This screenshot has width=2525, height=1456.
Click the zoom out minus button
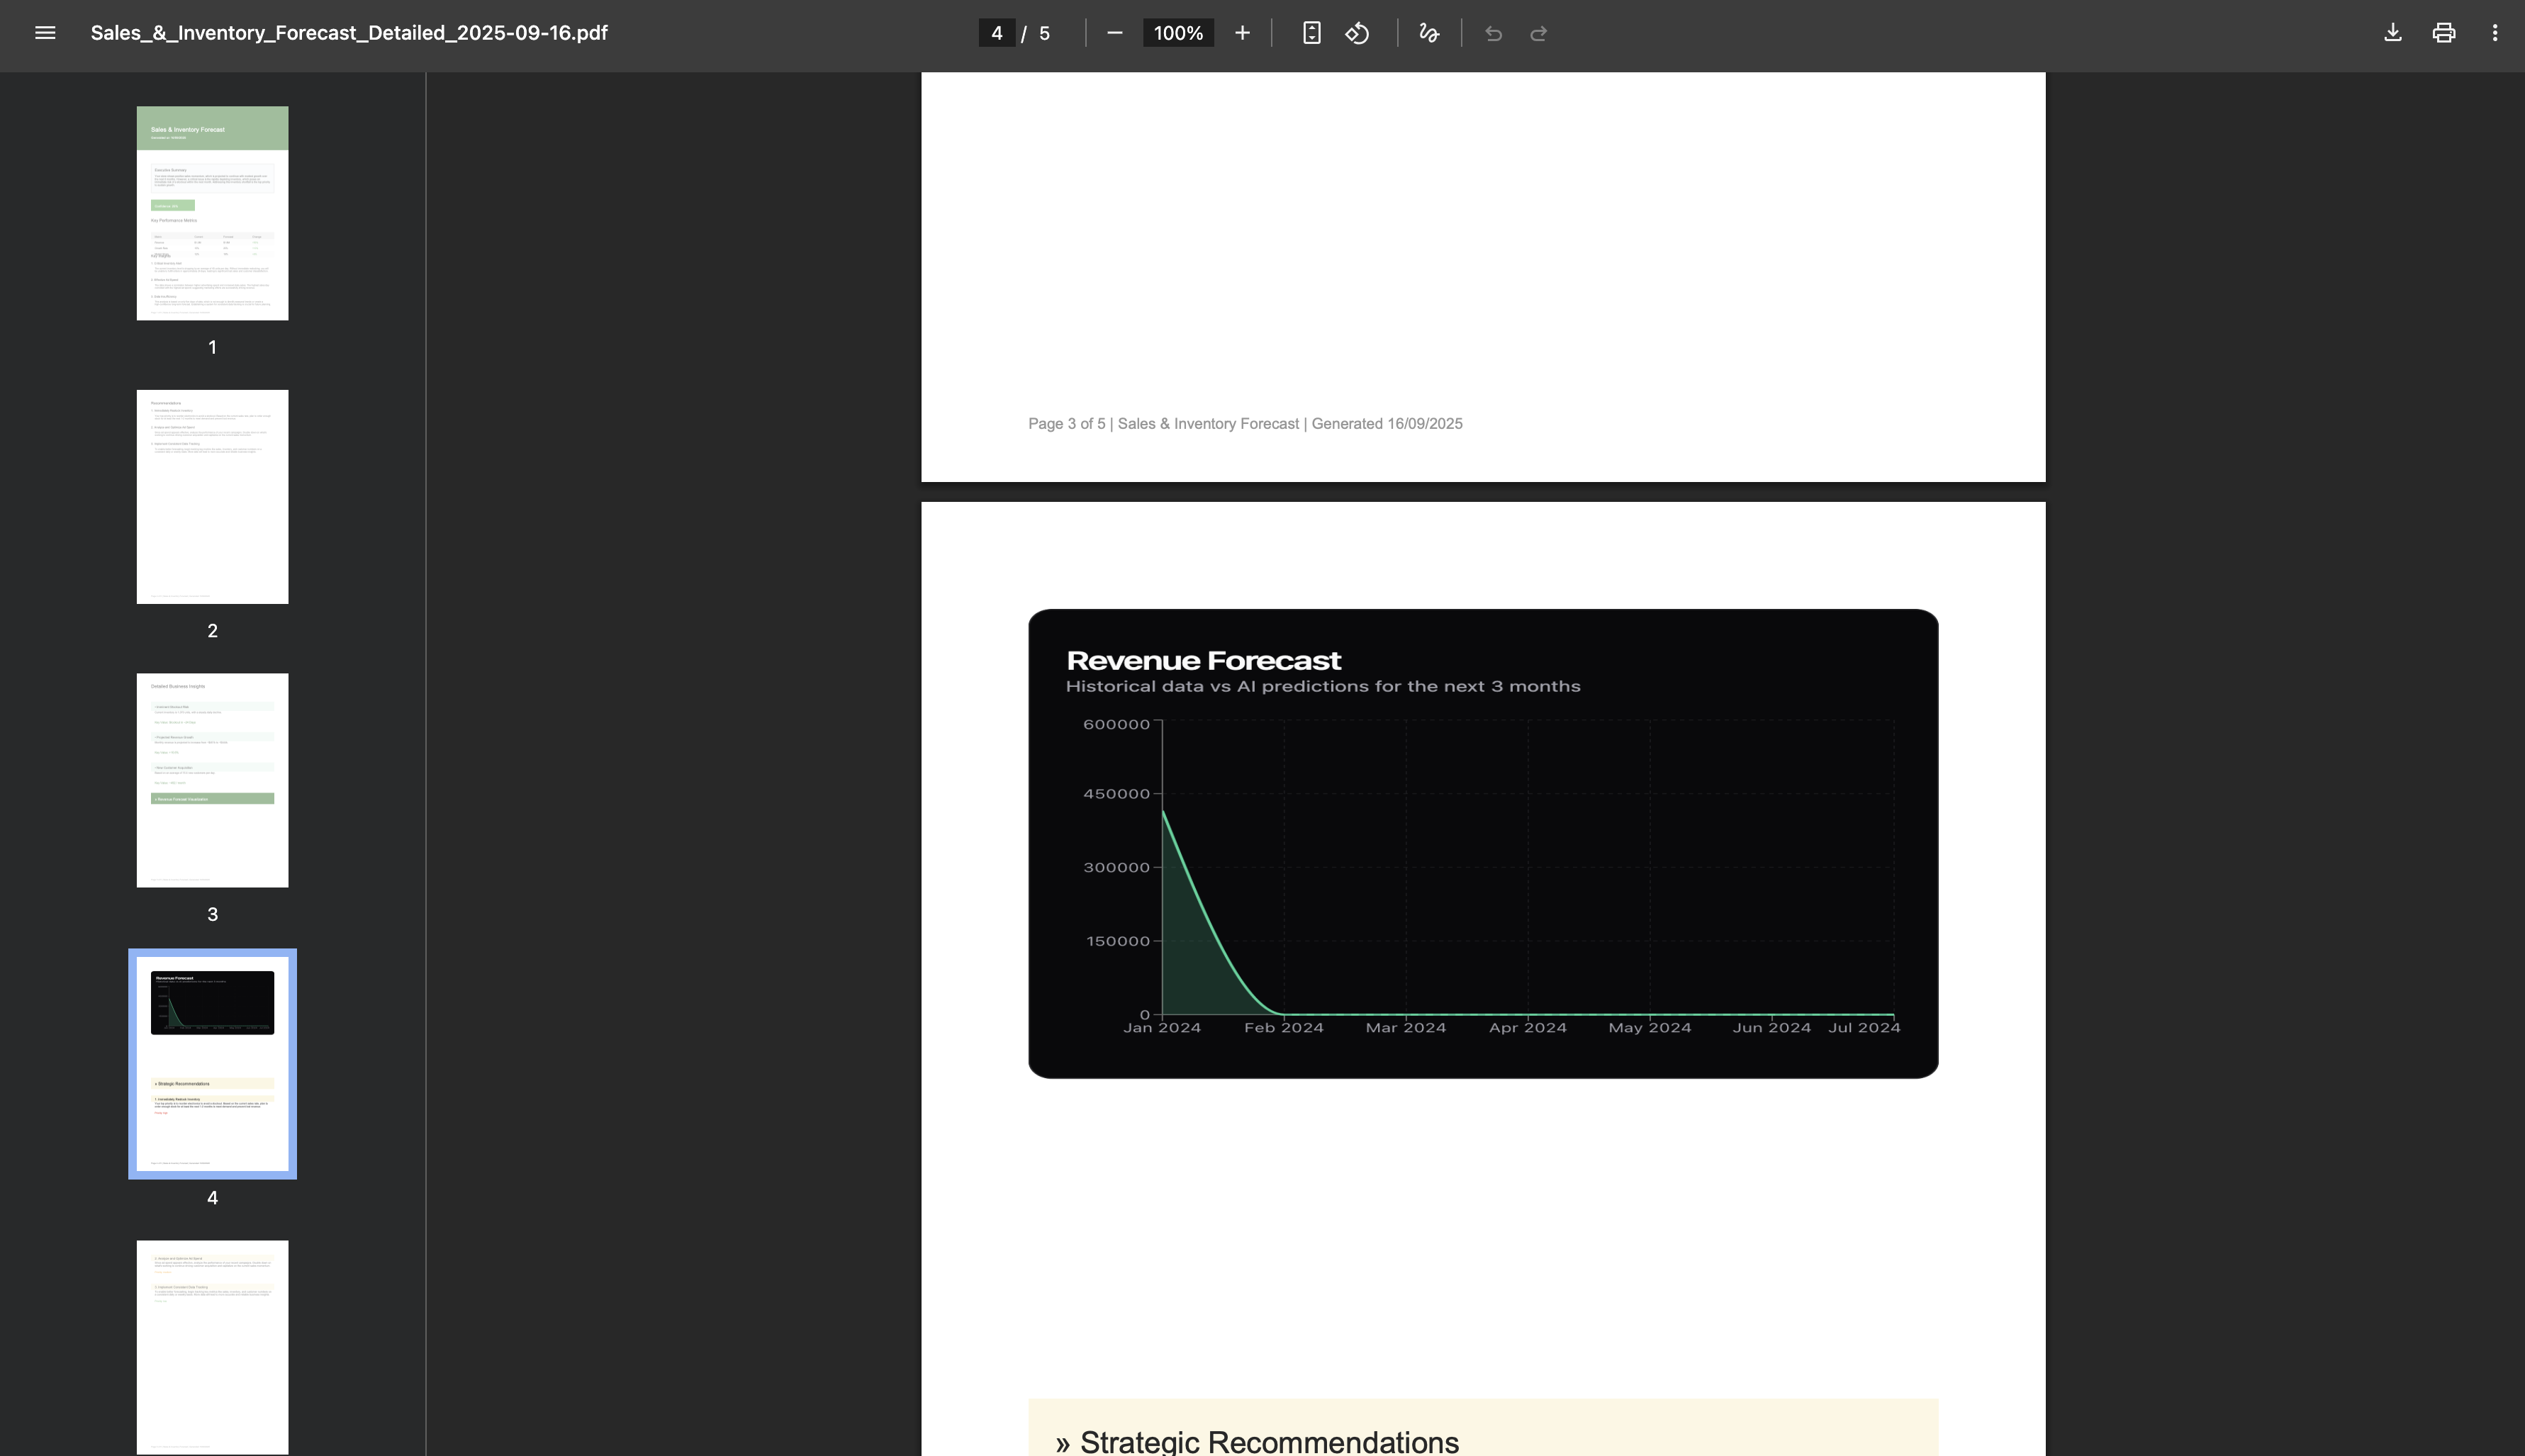[1115, 33]
